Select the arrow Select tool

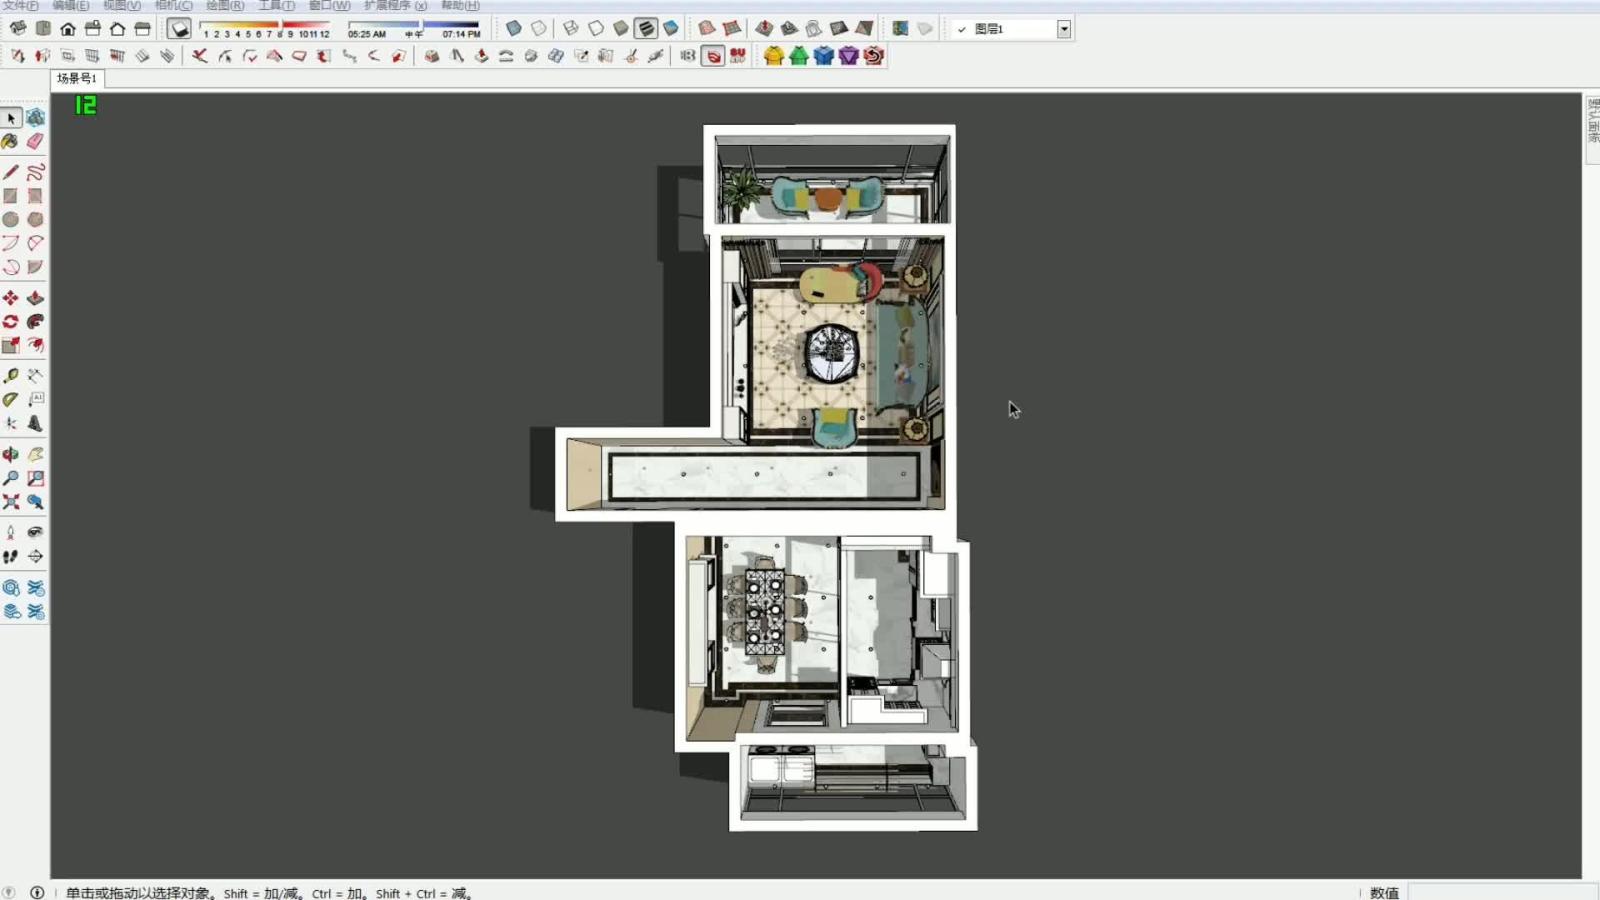11,118
